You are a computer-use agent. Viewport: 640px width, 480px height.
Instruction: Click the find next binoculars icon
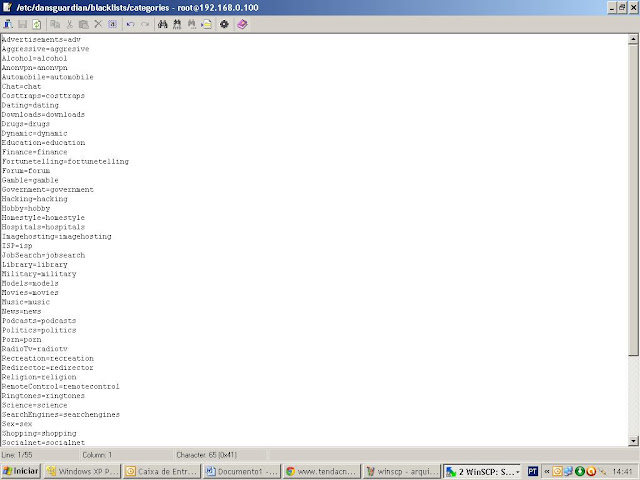point(191,24)
